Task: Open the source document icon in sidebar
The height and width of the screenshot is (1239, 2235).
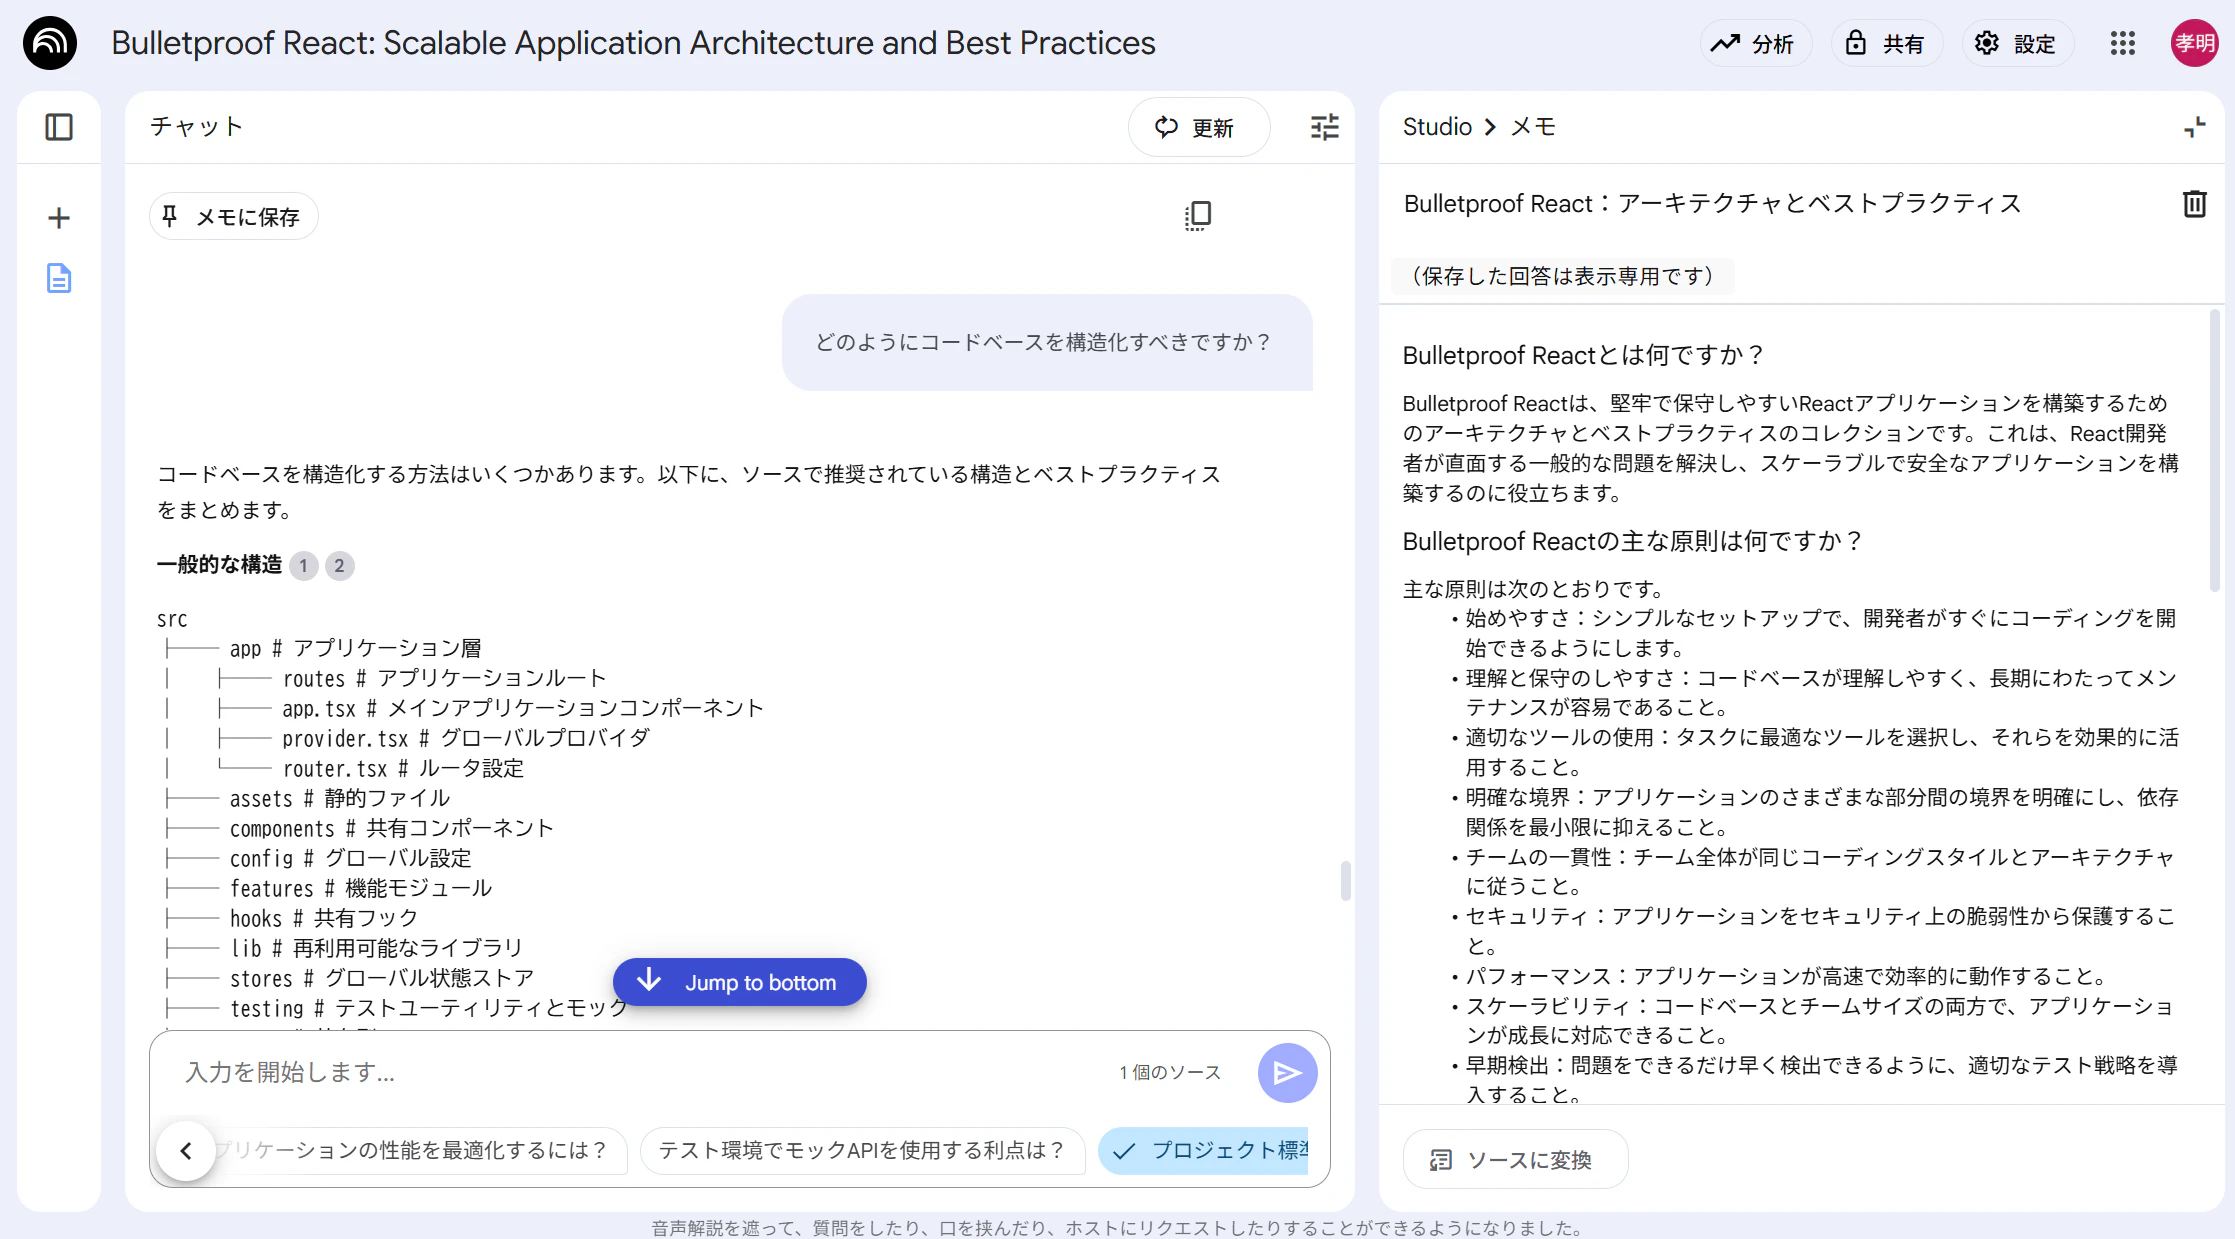Action: [x=59, y=278]
